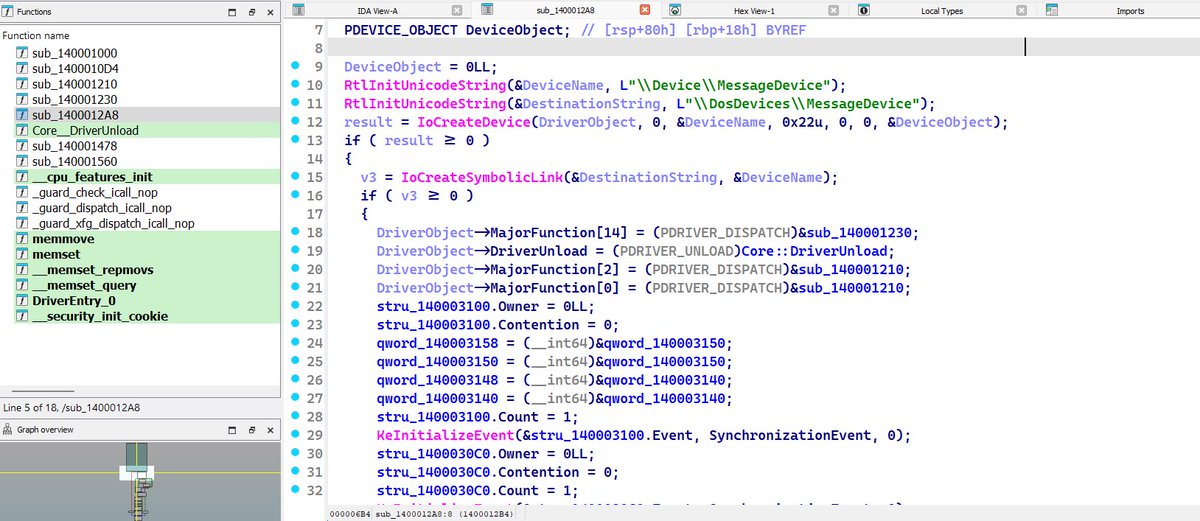Open the Hex View-1 tab

point(755,10)
